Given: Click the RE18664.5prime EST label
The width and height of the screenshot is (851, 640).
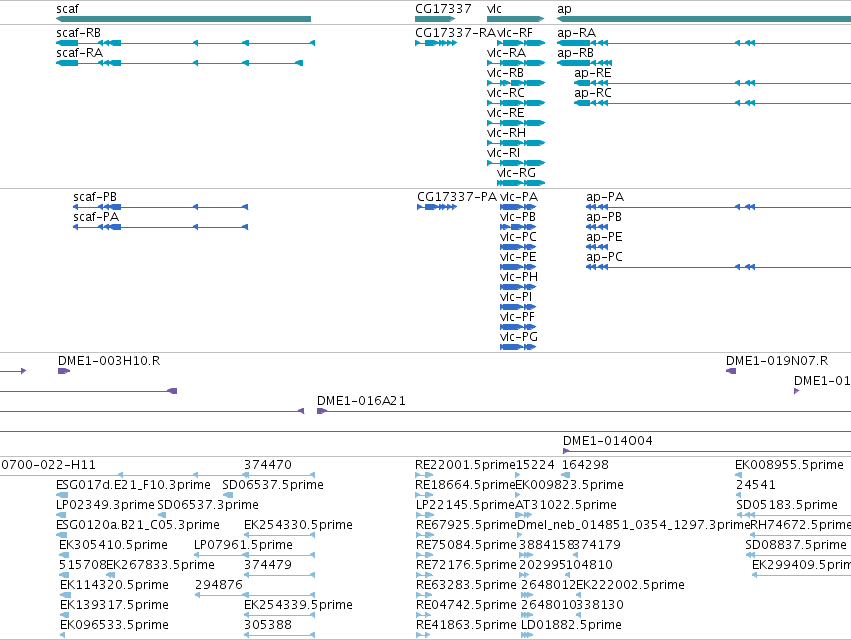Looking at the screenshot, I should pyautogui.click(x=465, y=485).
